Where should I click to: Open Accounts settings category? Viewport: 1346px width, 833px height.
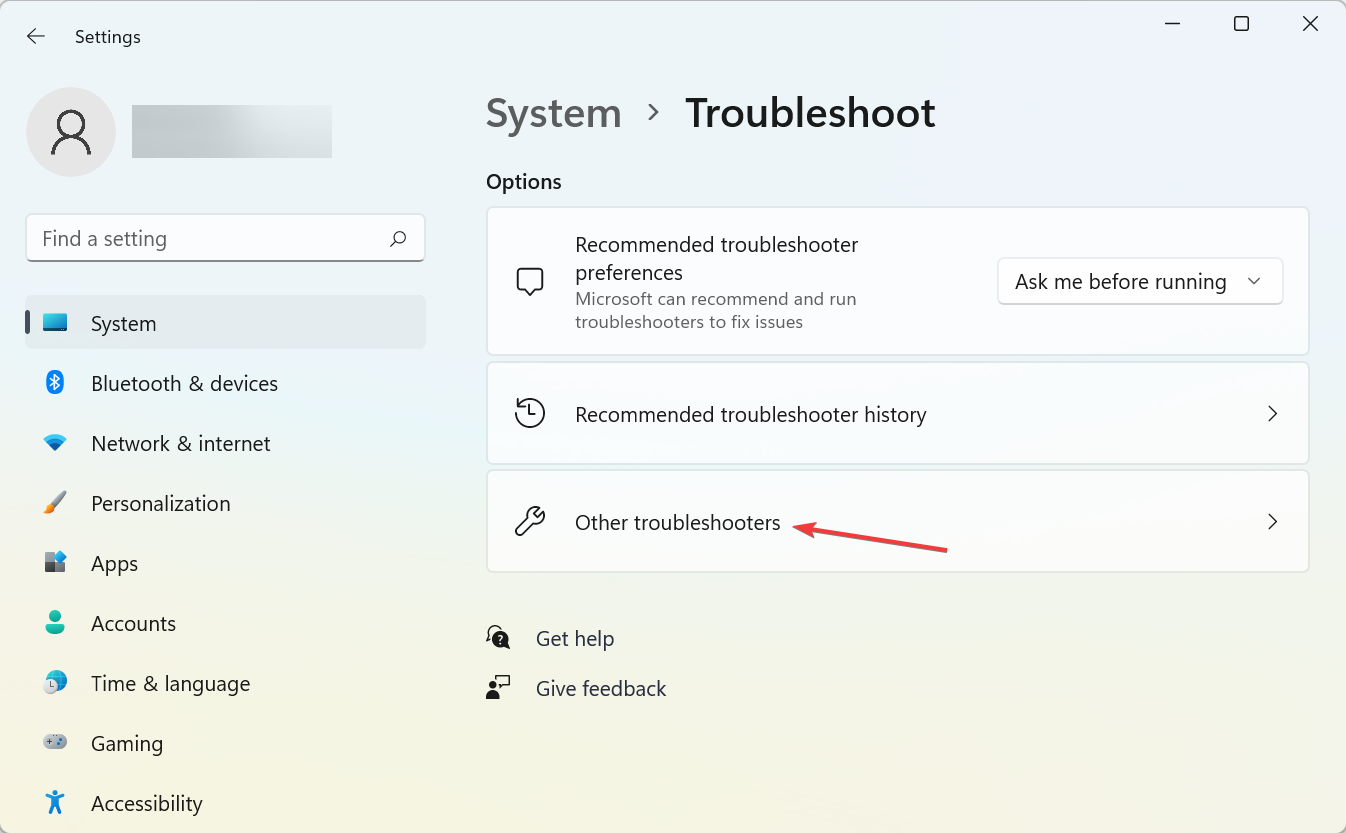(x=133, y=624)
